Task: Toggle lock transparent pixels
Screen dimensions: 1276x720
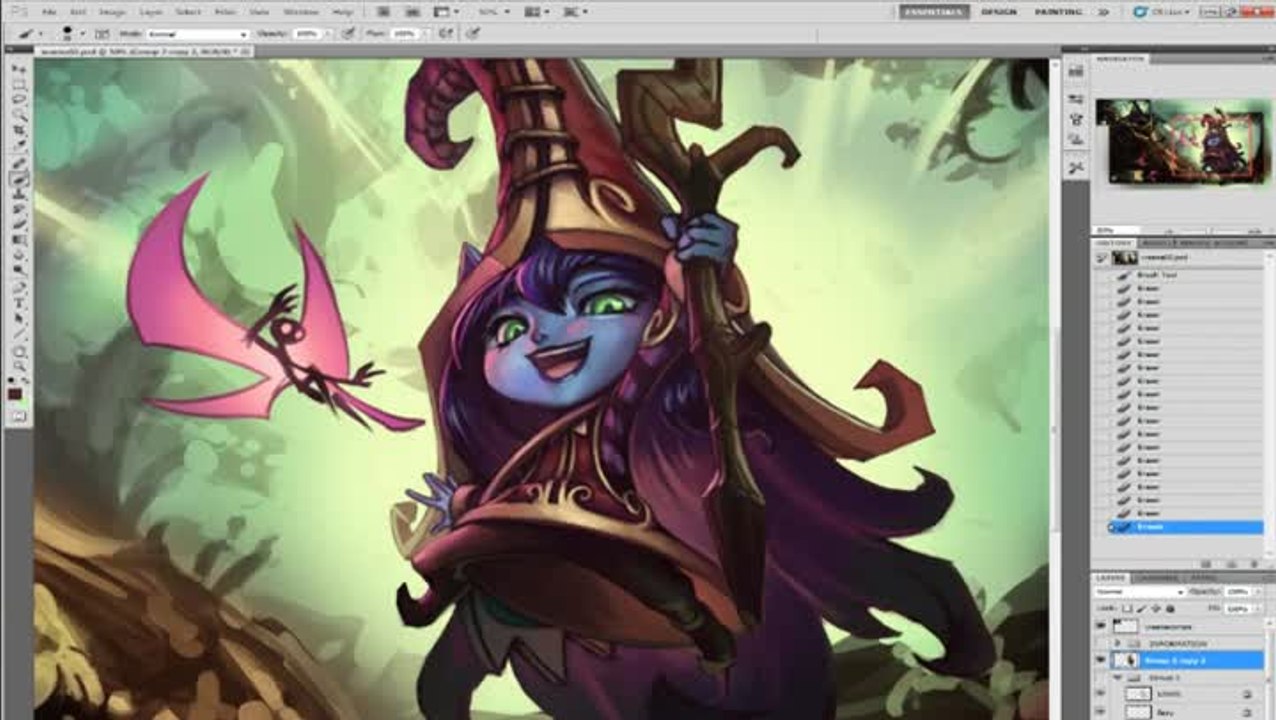Action: [1127, 608]
